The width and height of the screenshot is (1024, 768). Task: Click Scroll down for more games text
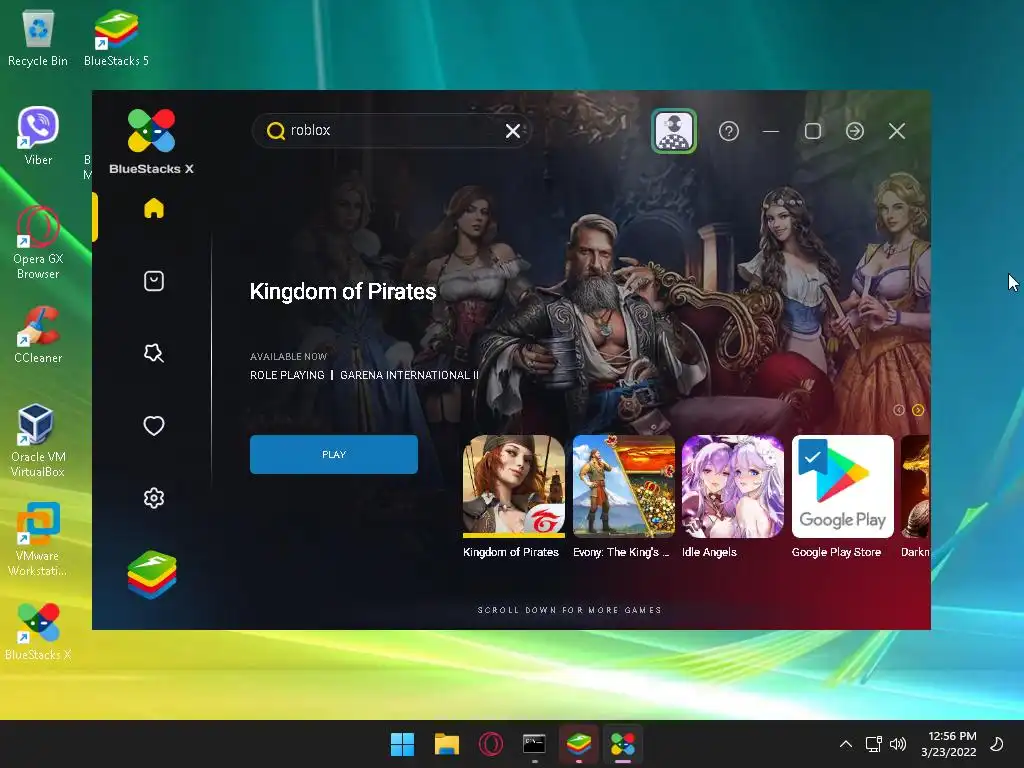click(x=569, y=610)
